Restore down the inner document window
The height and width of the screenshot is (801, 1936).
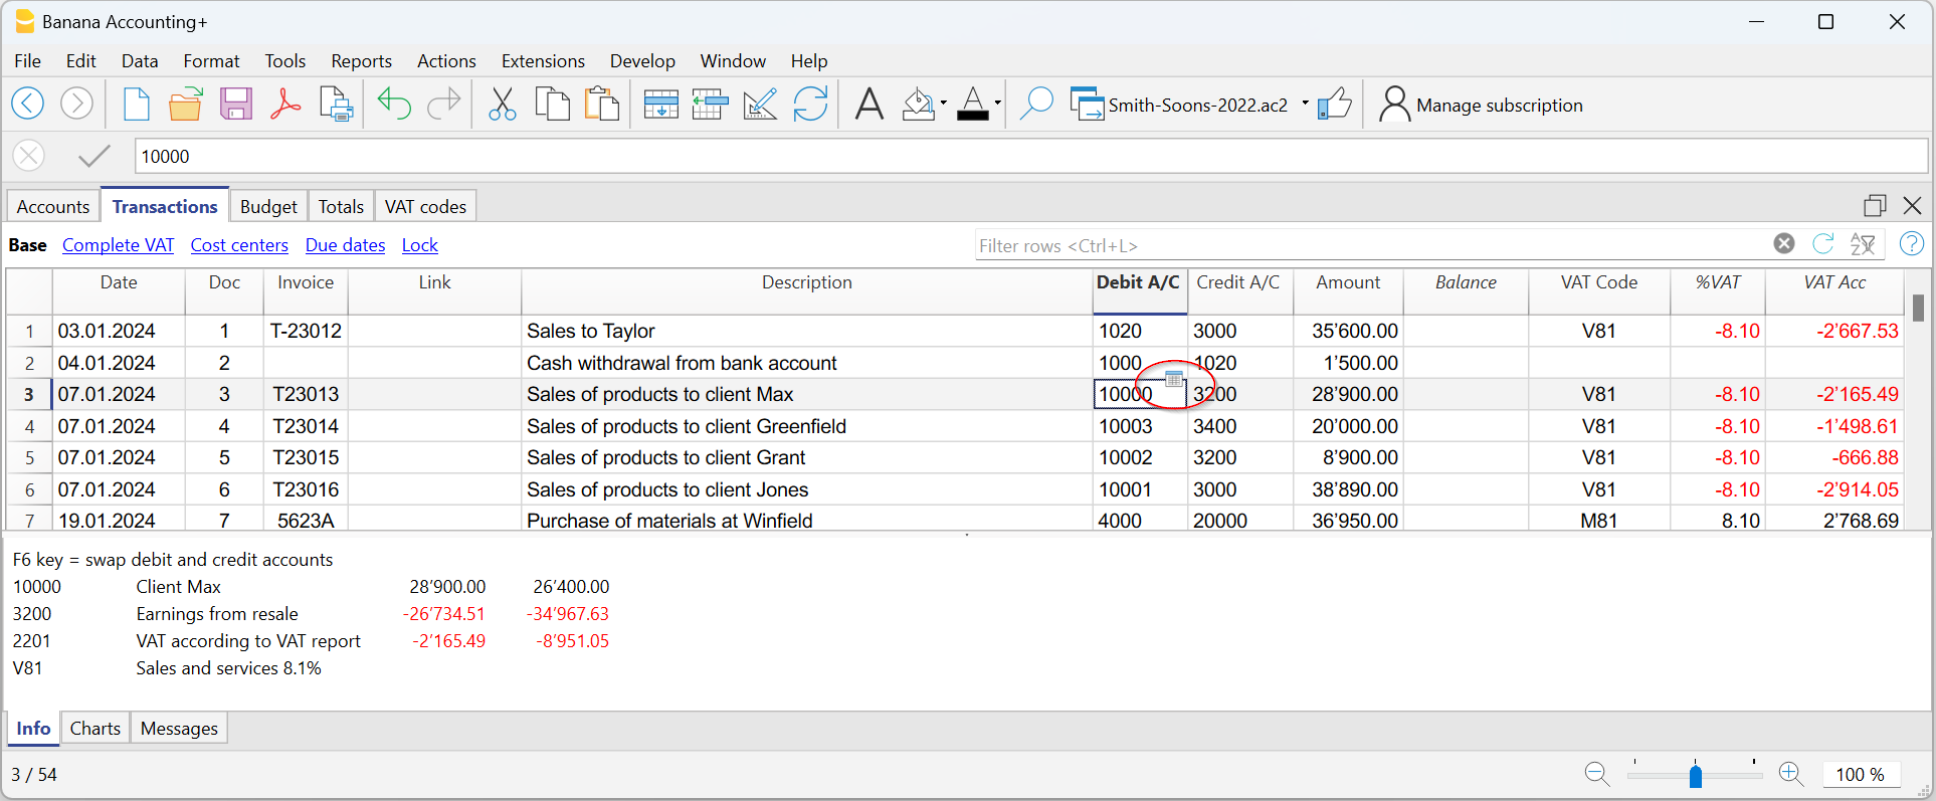(x=1874, y=205)
